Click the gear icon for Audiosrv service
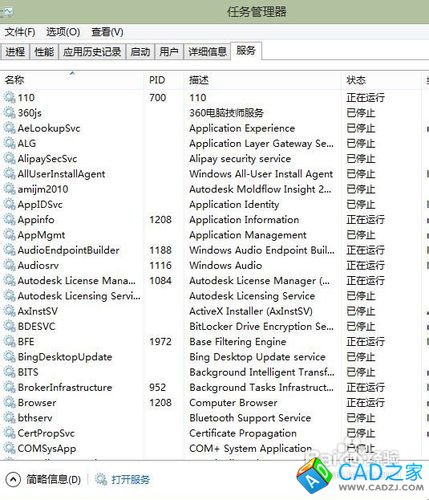Viewport: 429px width, 500px height. (9, 265)
